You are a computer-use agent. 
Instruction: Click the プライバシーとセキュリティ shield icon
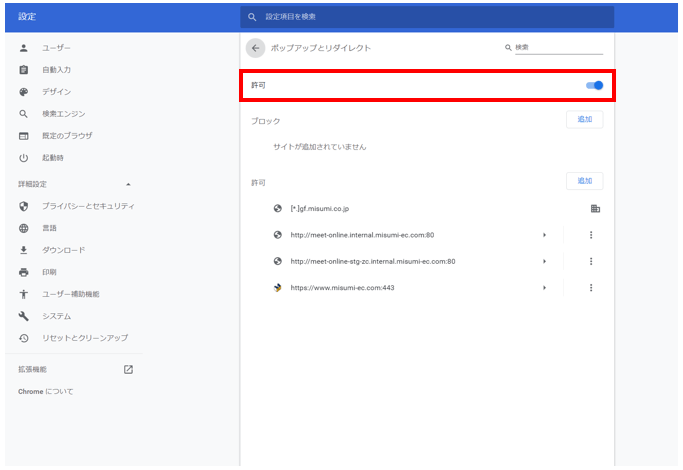(x=24, y=206)
